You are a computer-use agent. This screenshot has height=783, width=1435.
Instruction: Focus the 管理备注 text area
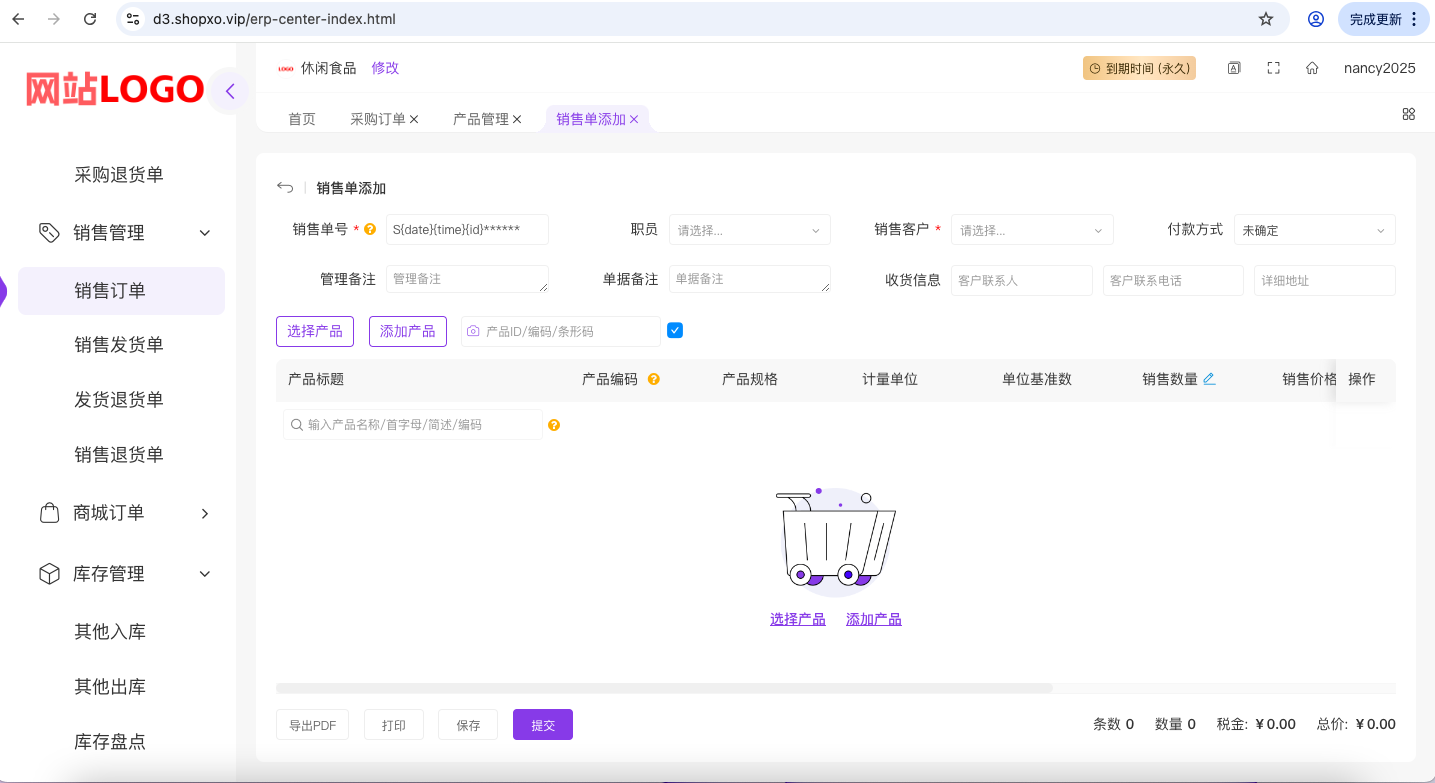(467, 279)
